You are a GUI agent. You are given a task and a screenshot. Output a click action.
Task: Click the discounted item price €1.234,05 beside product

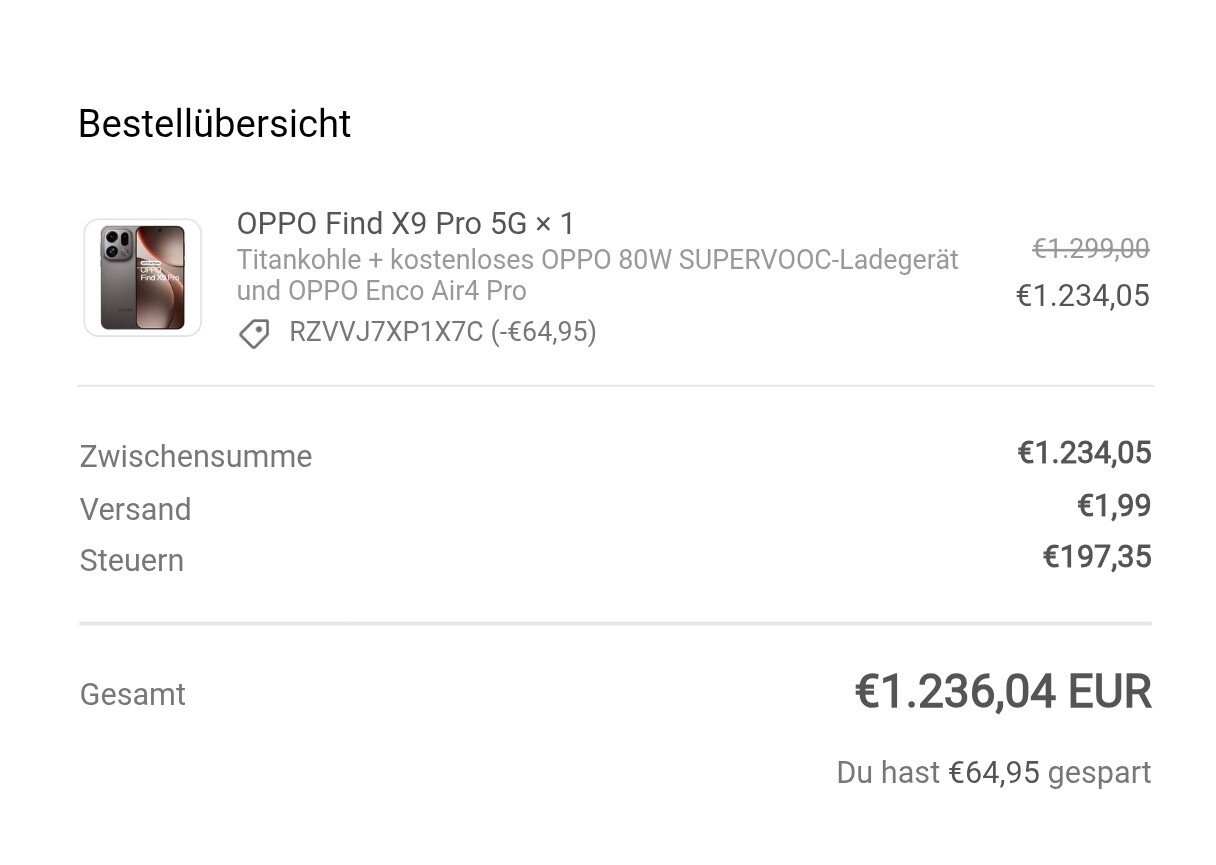tap(1082, 296)
